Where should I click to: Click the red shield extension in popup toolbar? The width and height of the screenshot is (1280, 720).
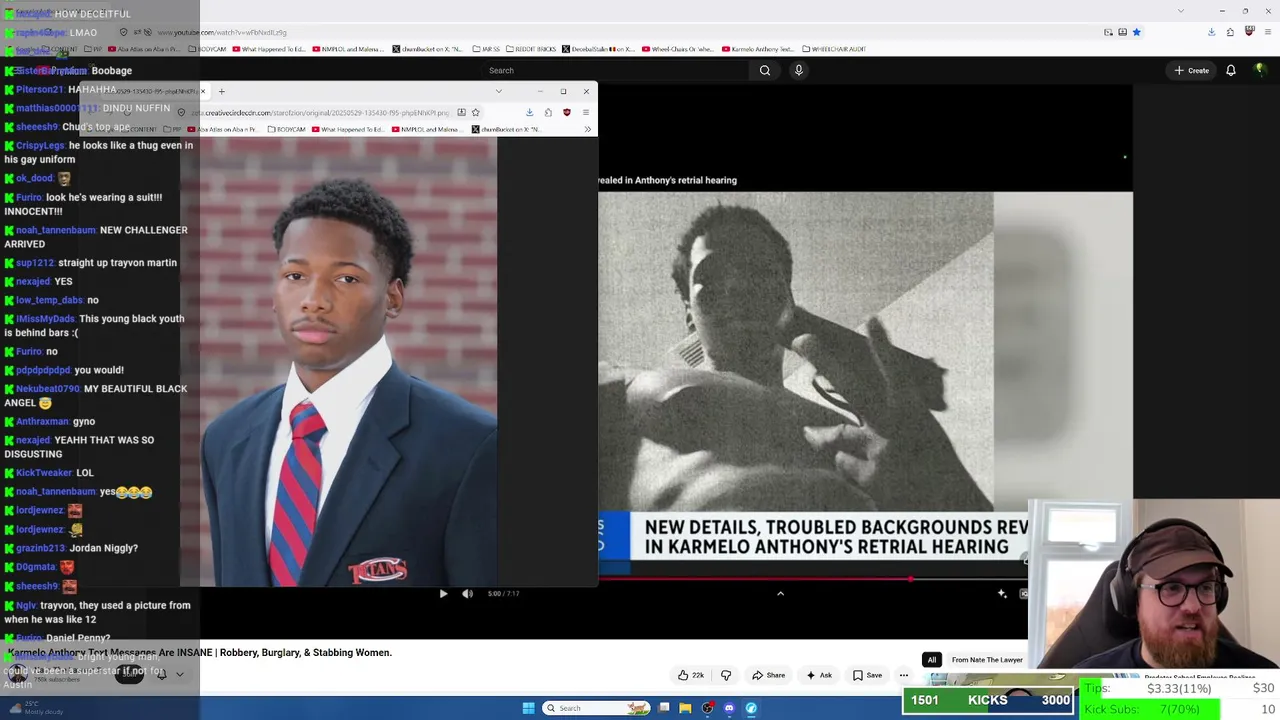pos(567,113)
